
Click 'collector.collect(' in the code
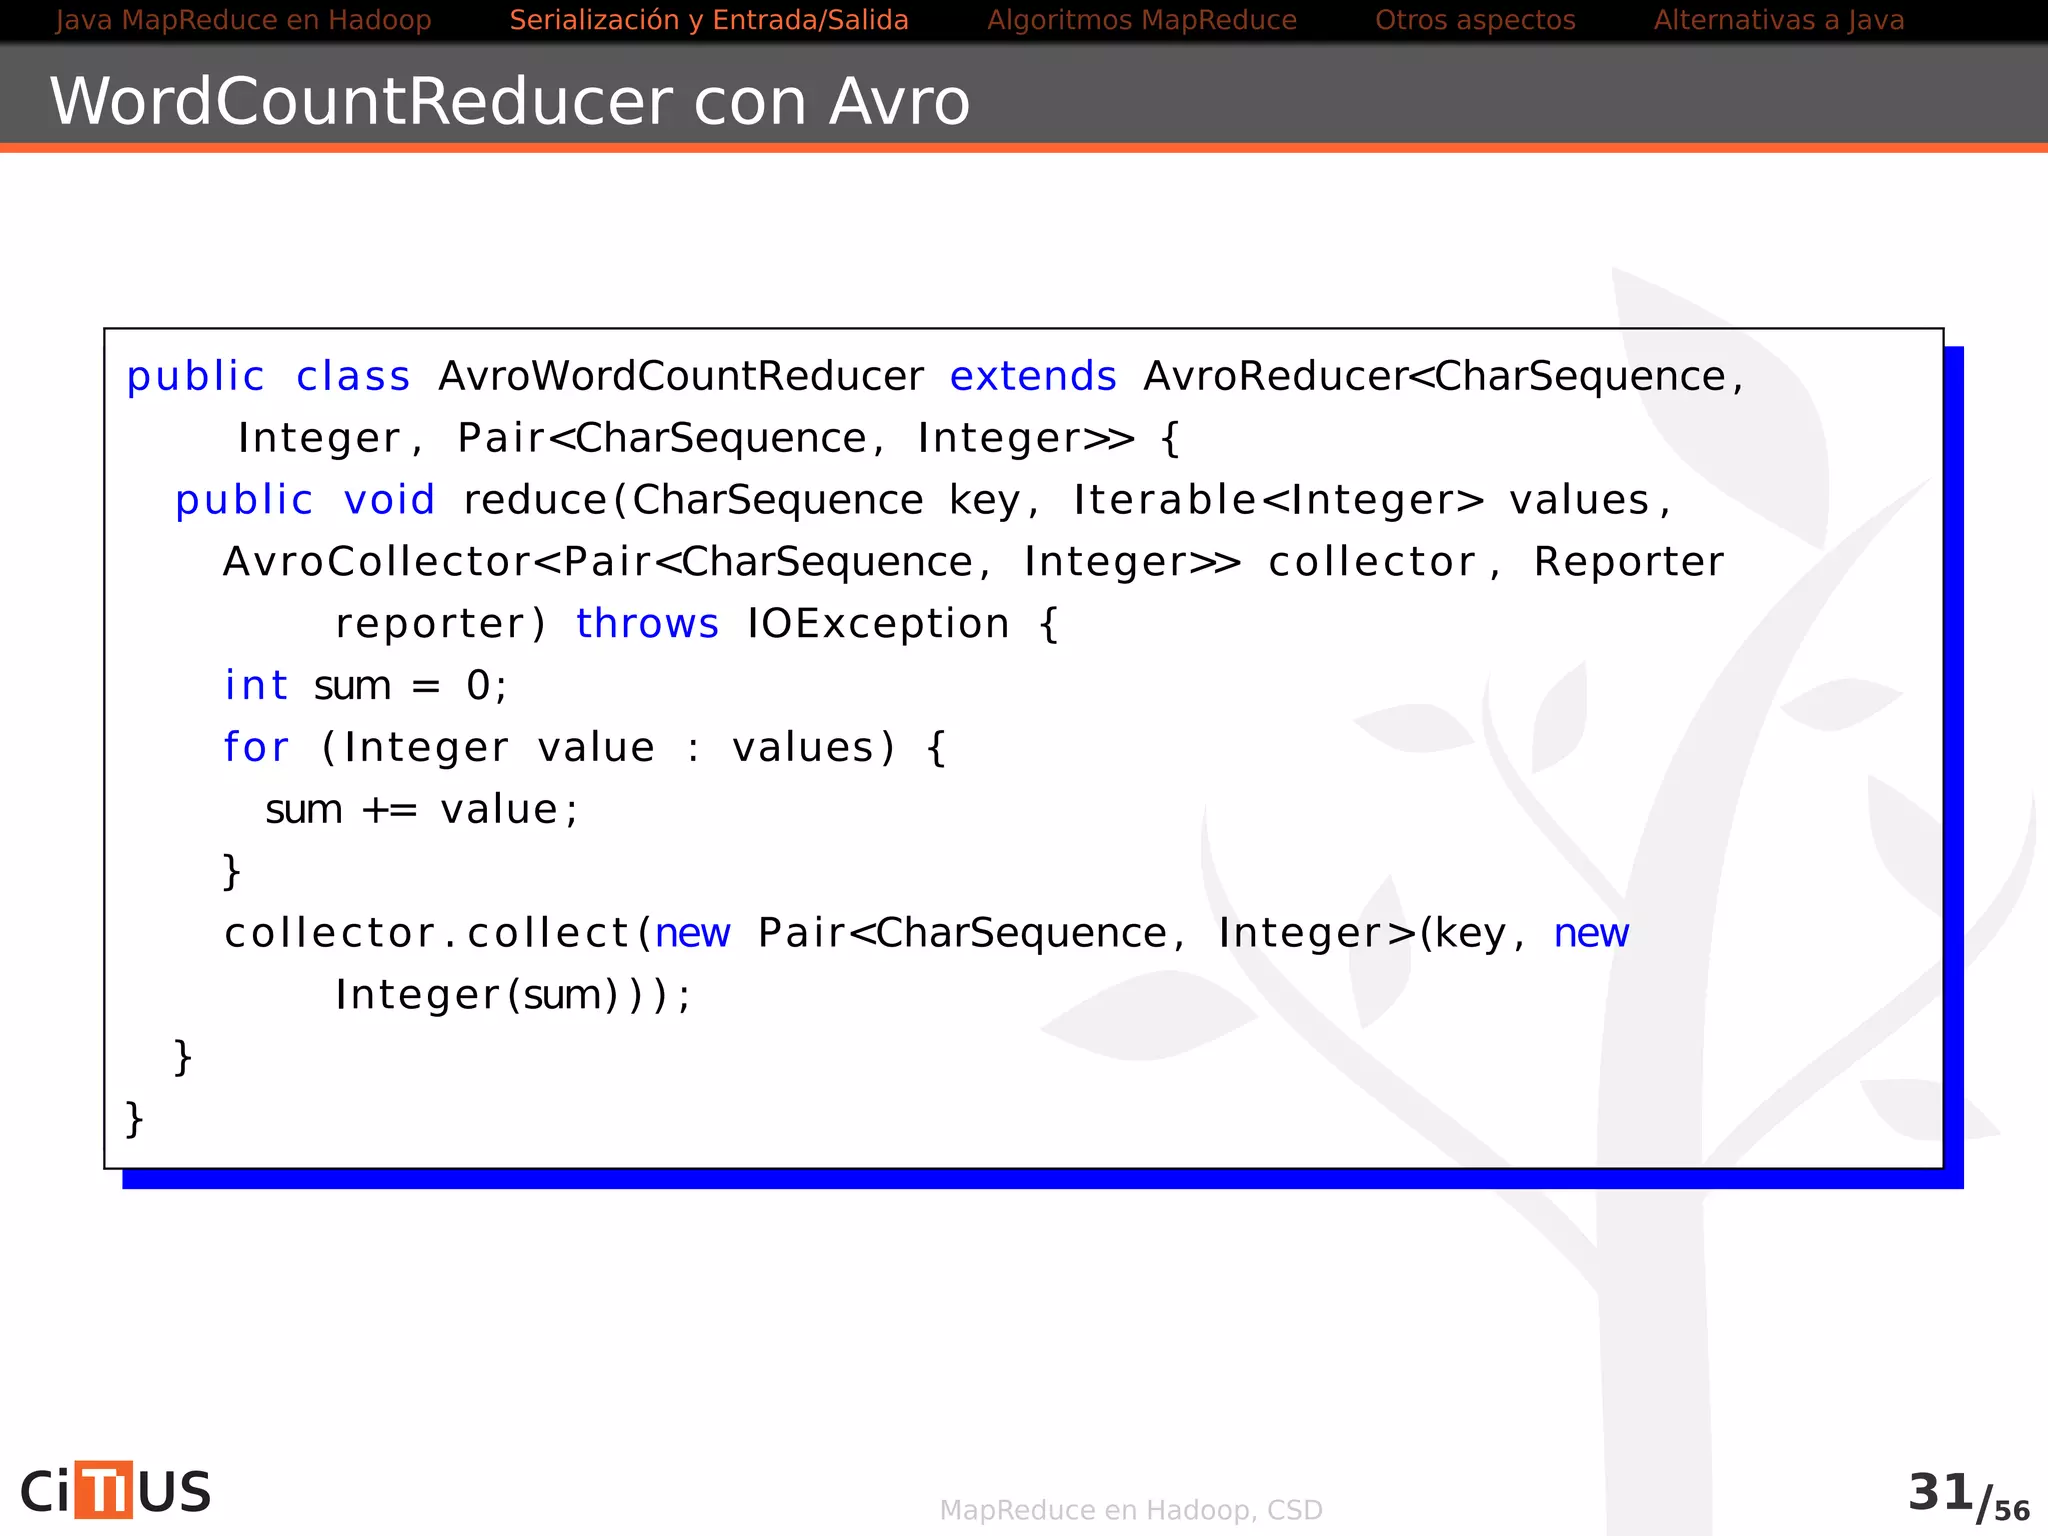439,933
